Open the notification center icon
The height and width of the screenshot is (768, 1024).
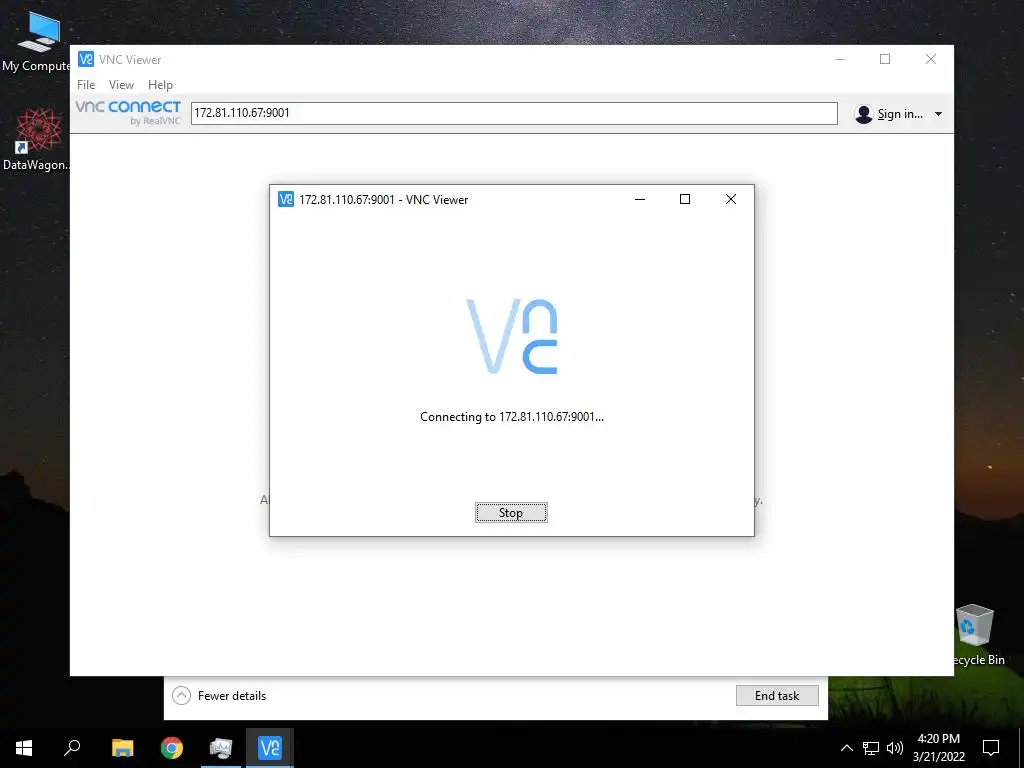pyautogui.click(x=991, y=748)
